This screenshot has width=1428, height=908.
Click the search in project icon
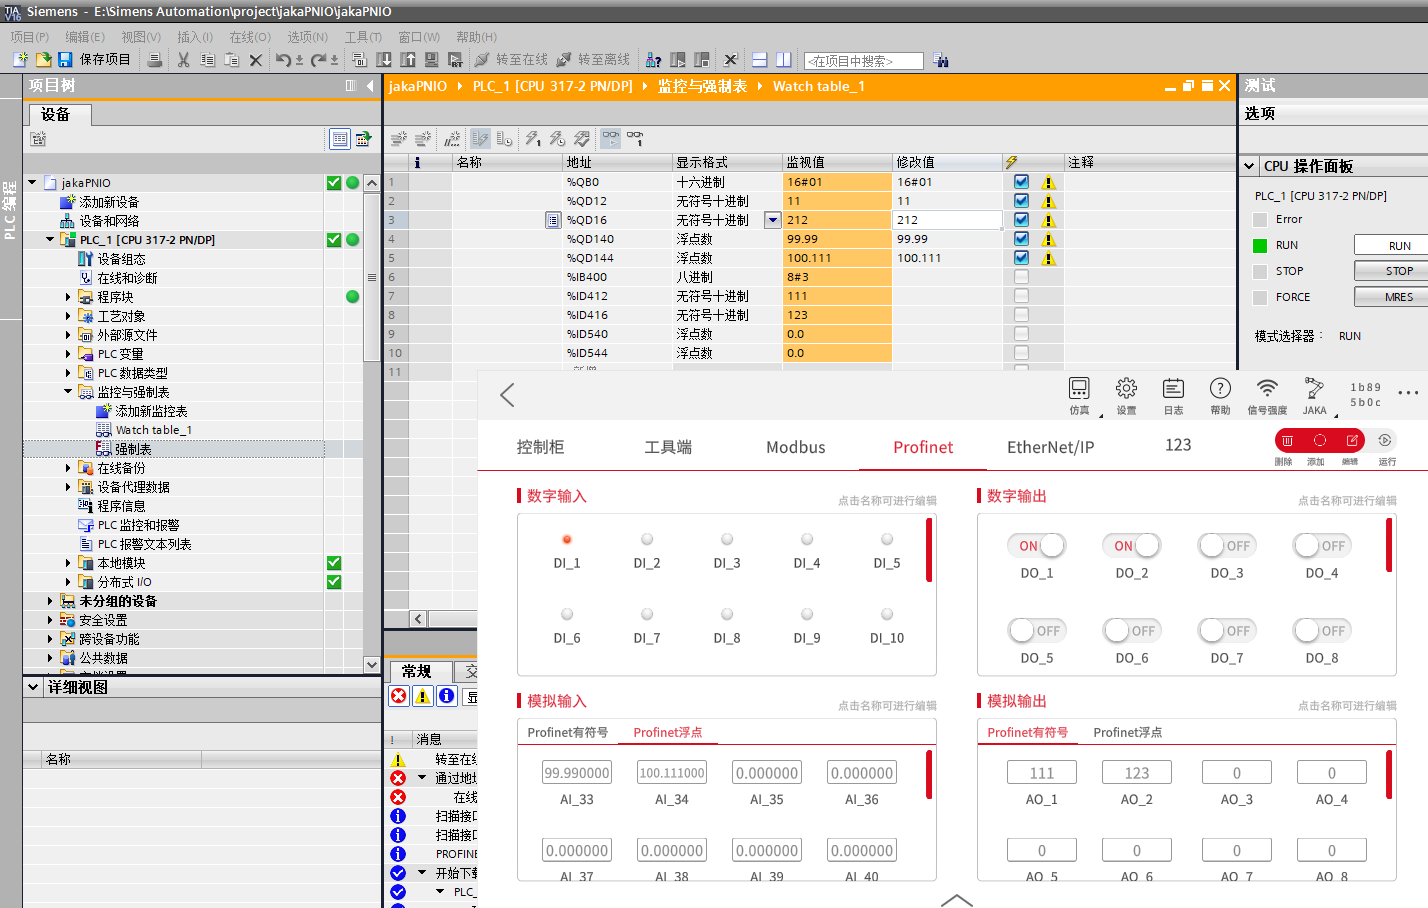(x=940, y=60)
